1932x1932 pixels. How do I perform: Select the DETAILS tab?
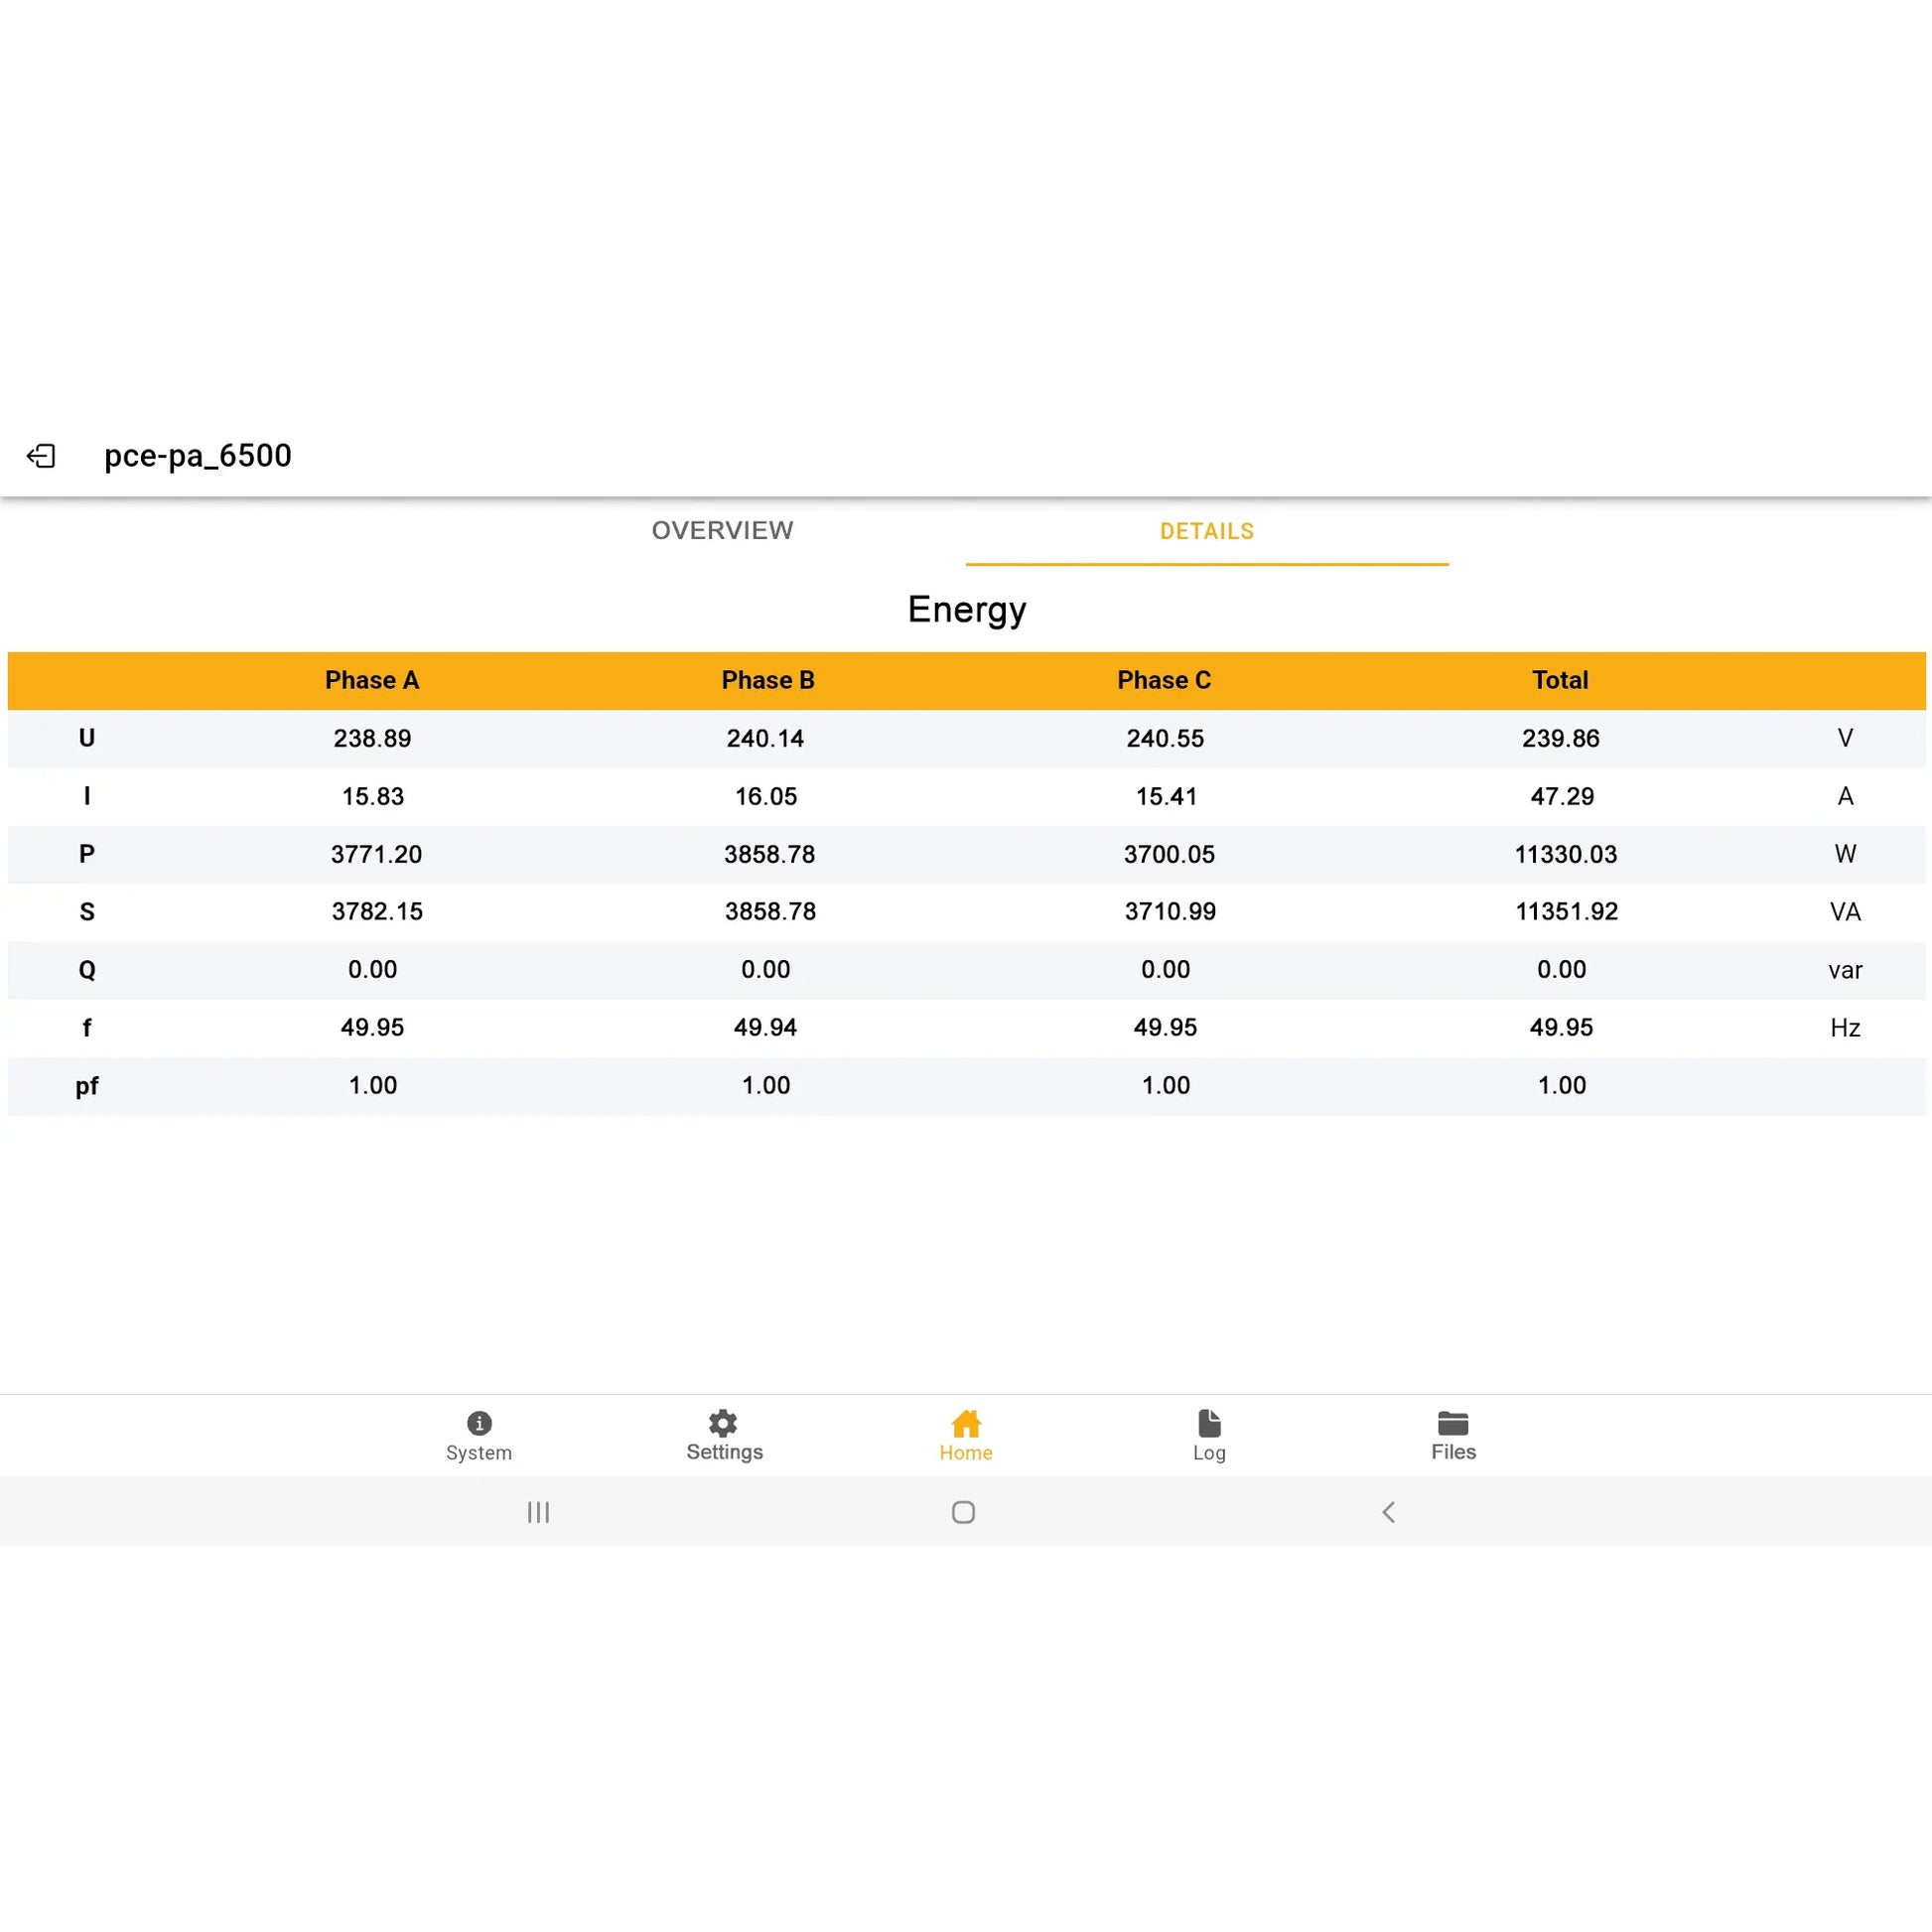1206,531
